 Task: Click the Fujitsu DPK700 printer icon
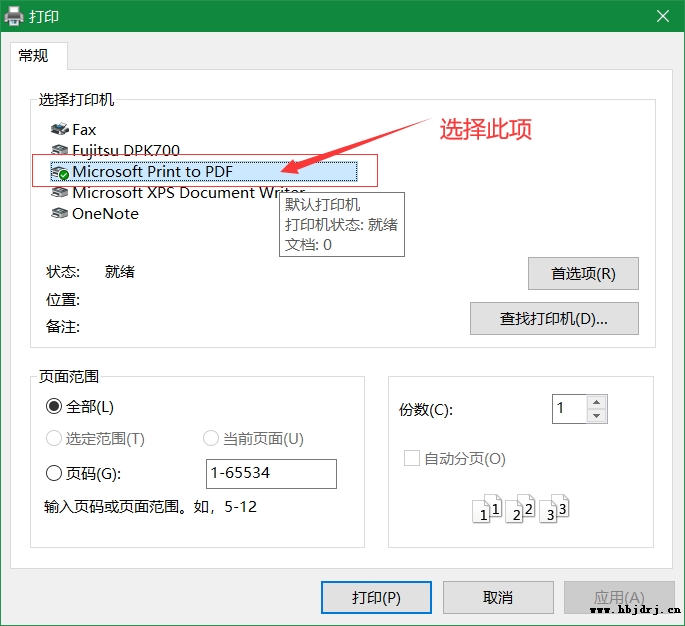click(60, 150)
